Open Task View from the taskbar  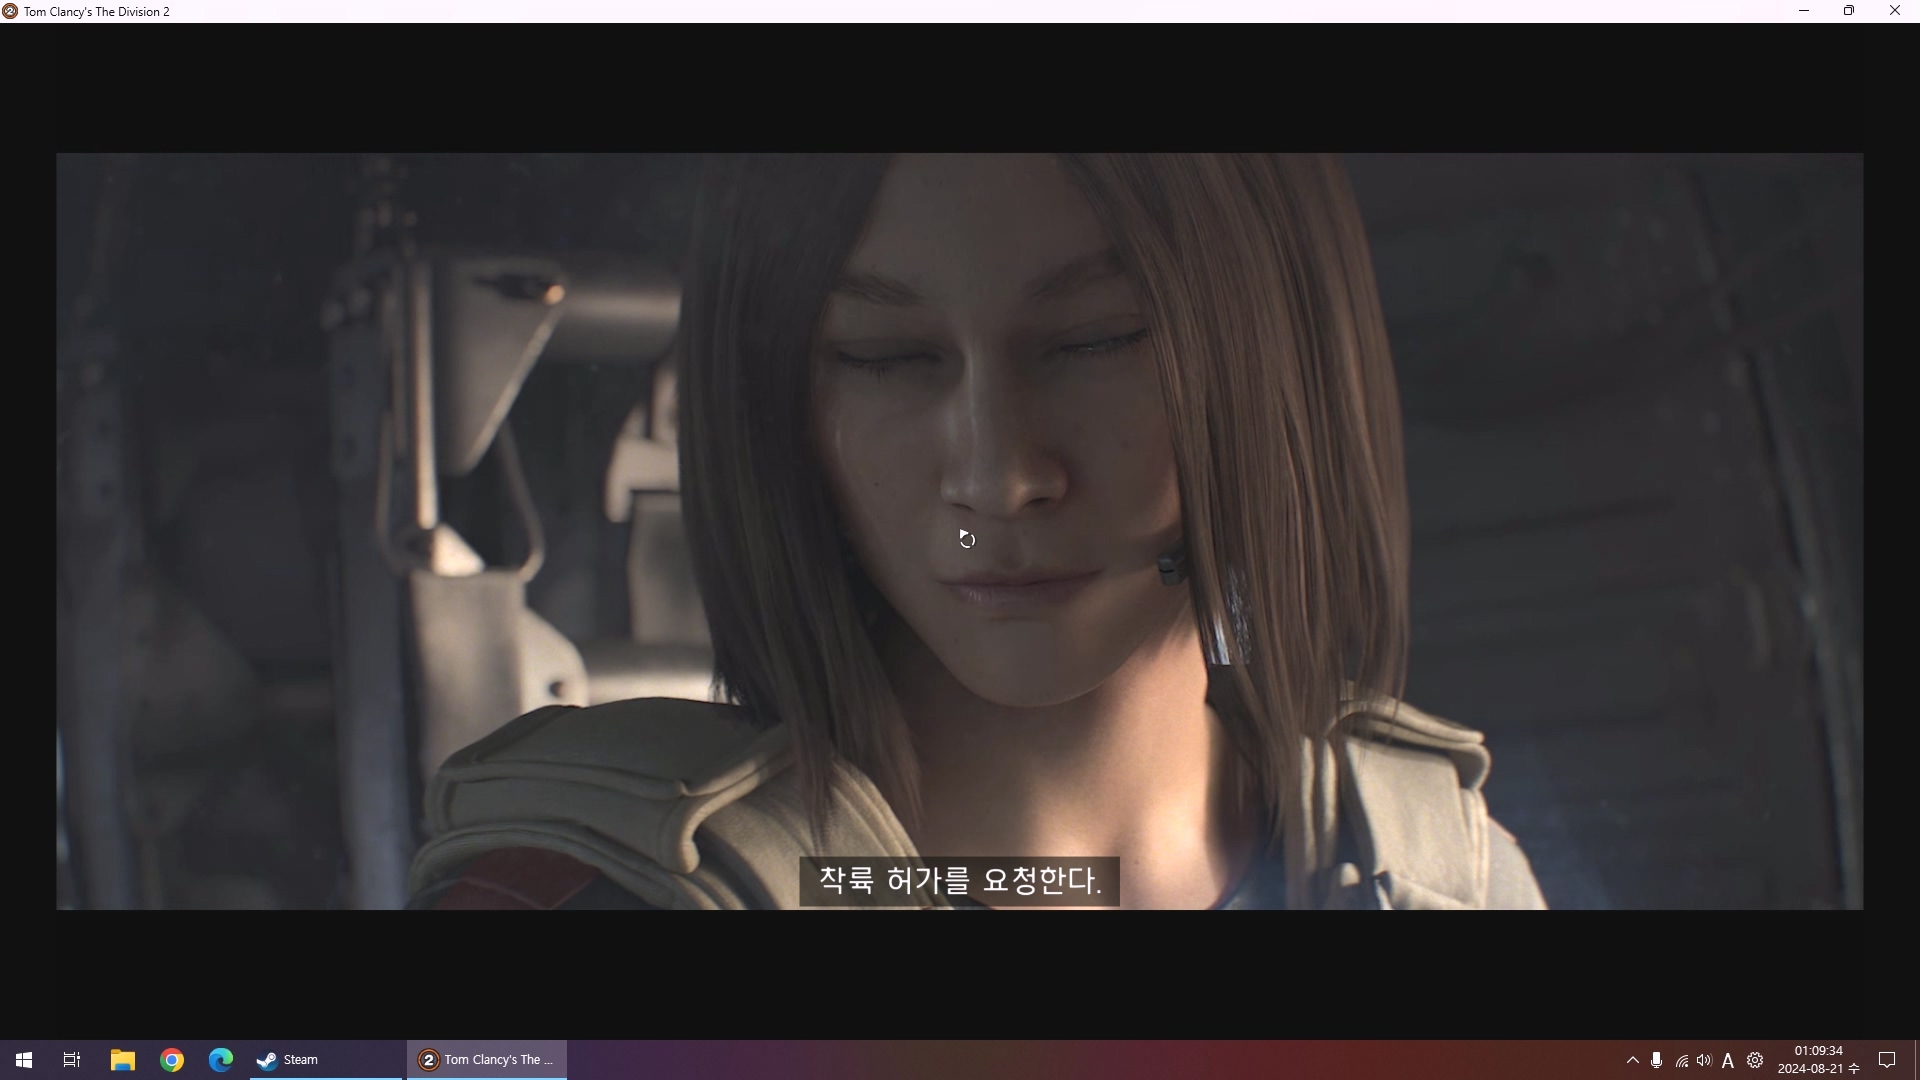[72, 1060]
